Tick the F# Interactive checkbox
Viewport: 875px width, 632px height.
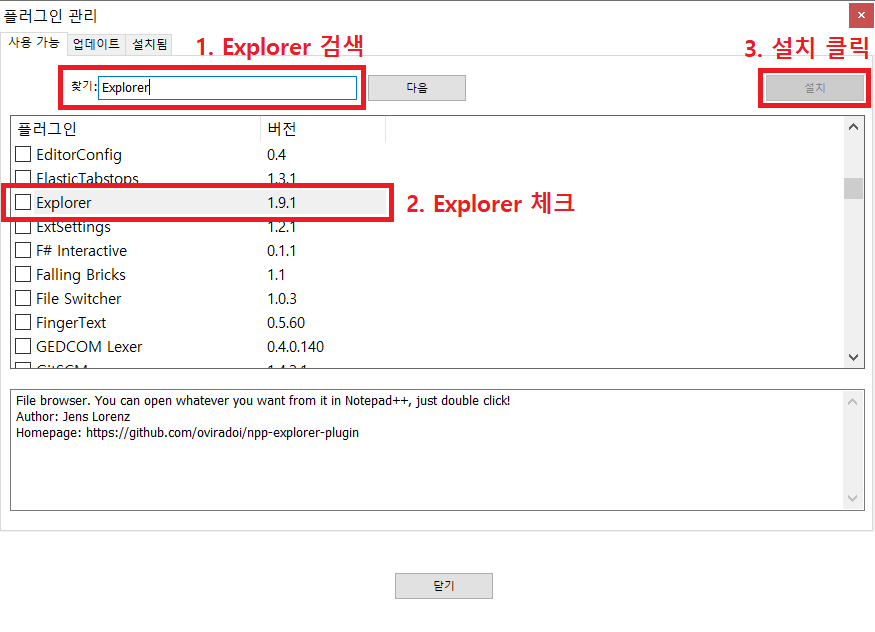tap(23, 250)
